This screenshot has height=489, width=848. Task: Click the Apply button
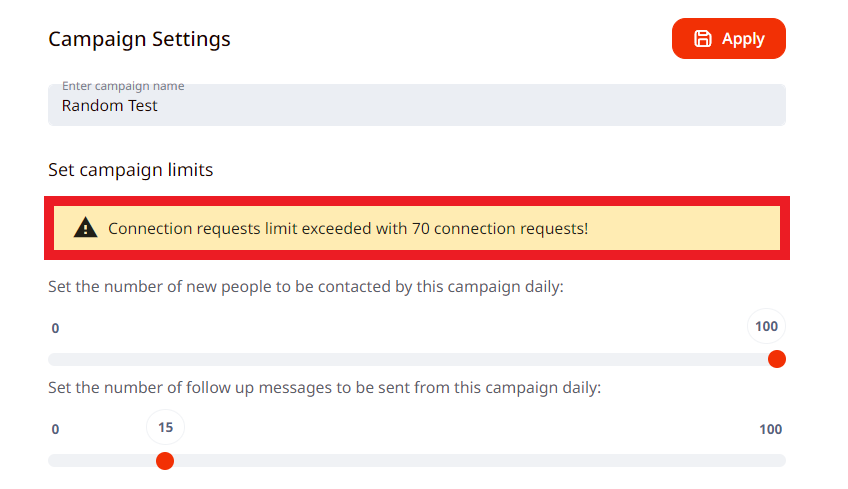[x=728, y=39]
